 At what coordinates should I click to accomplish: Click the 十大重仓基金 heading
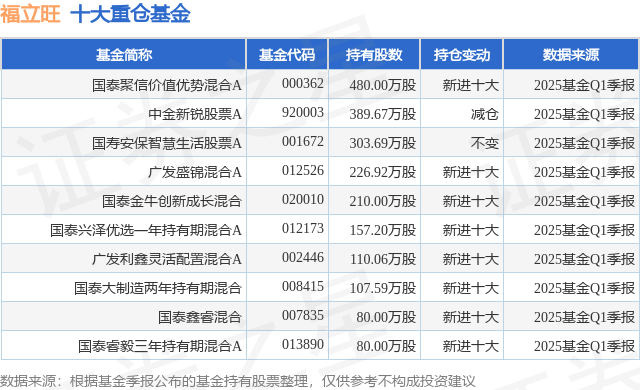130,13
